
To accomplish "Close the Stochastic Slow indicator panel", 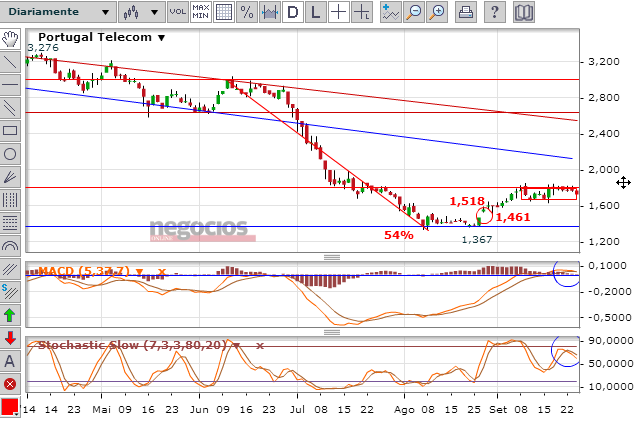I will click(259, 345).
